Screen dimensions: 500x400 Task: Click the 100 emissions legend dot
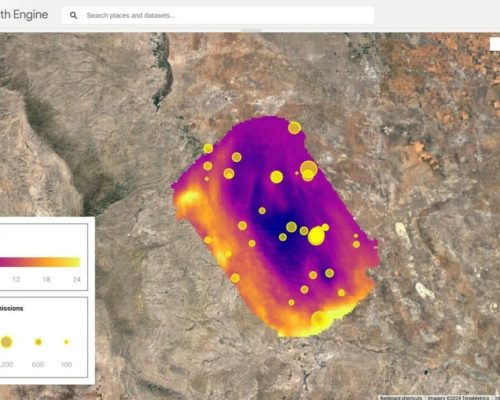click(66, 342)
